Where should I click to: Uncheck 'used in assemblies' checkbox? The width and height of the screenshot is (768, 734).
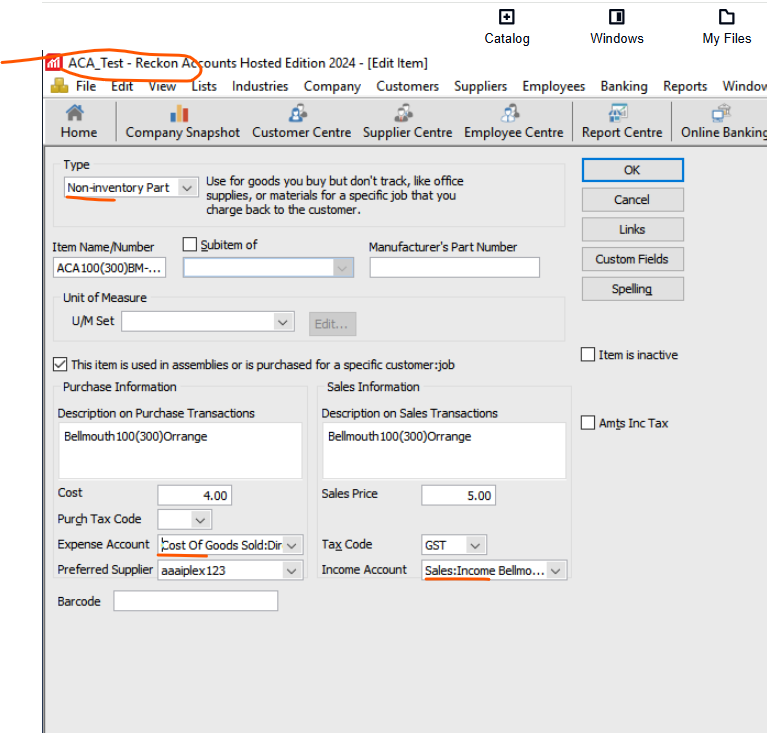point(60,364)
